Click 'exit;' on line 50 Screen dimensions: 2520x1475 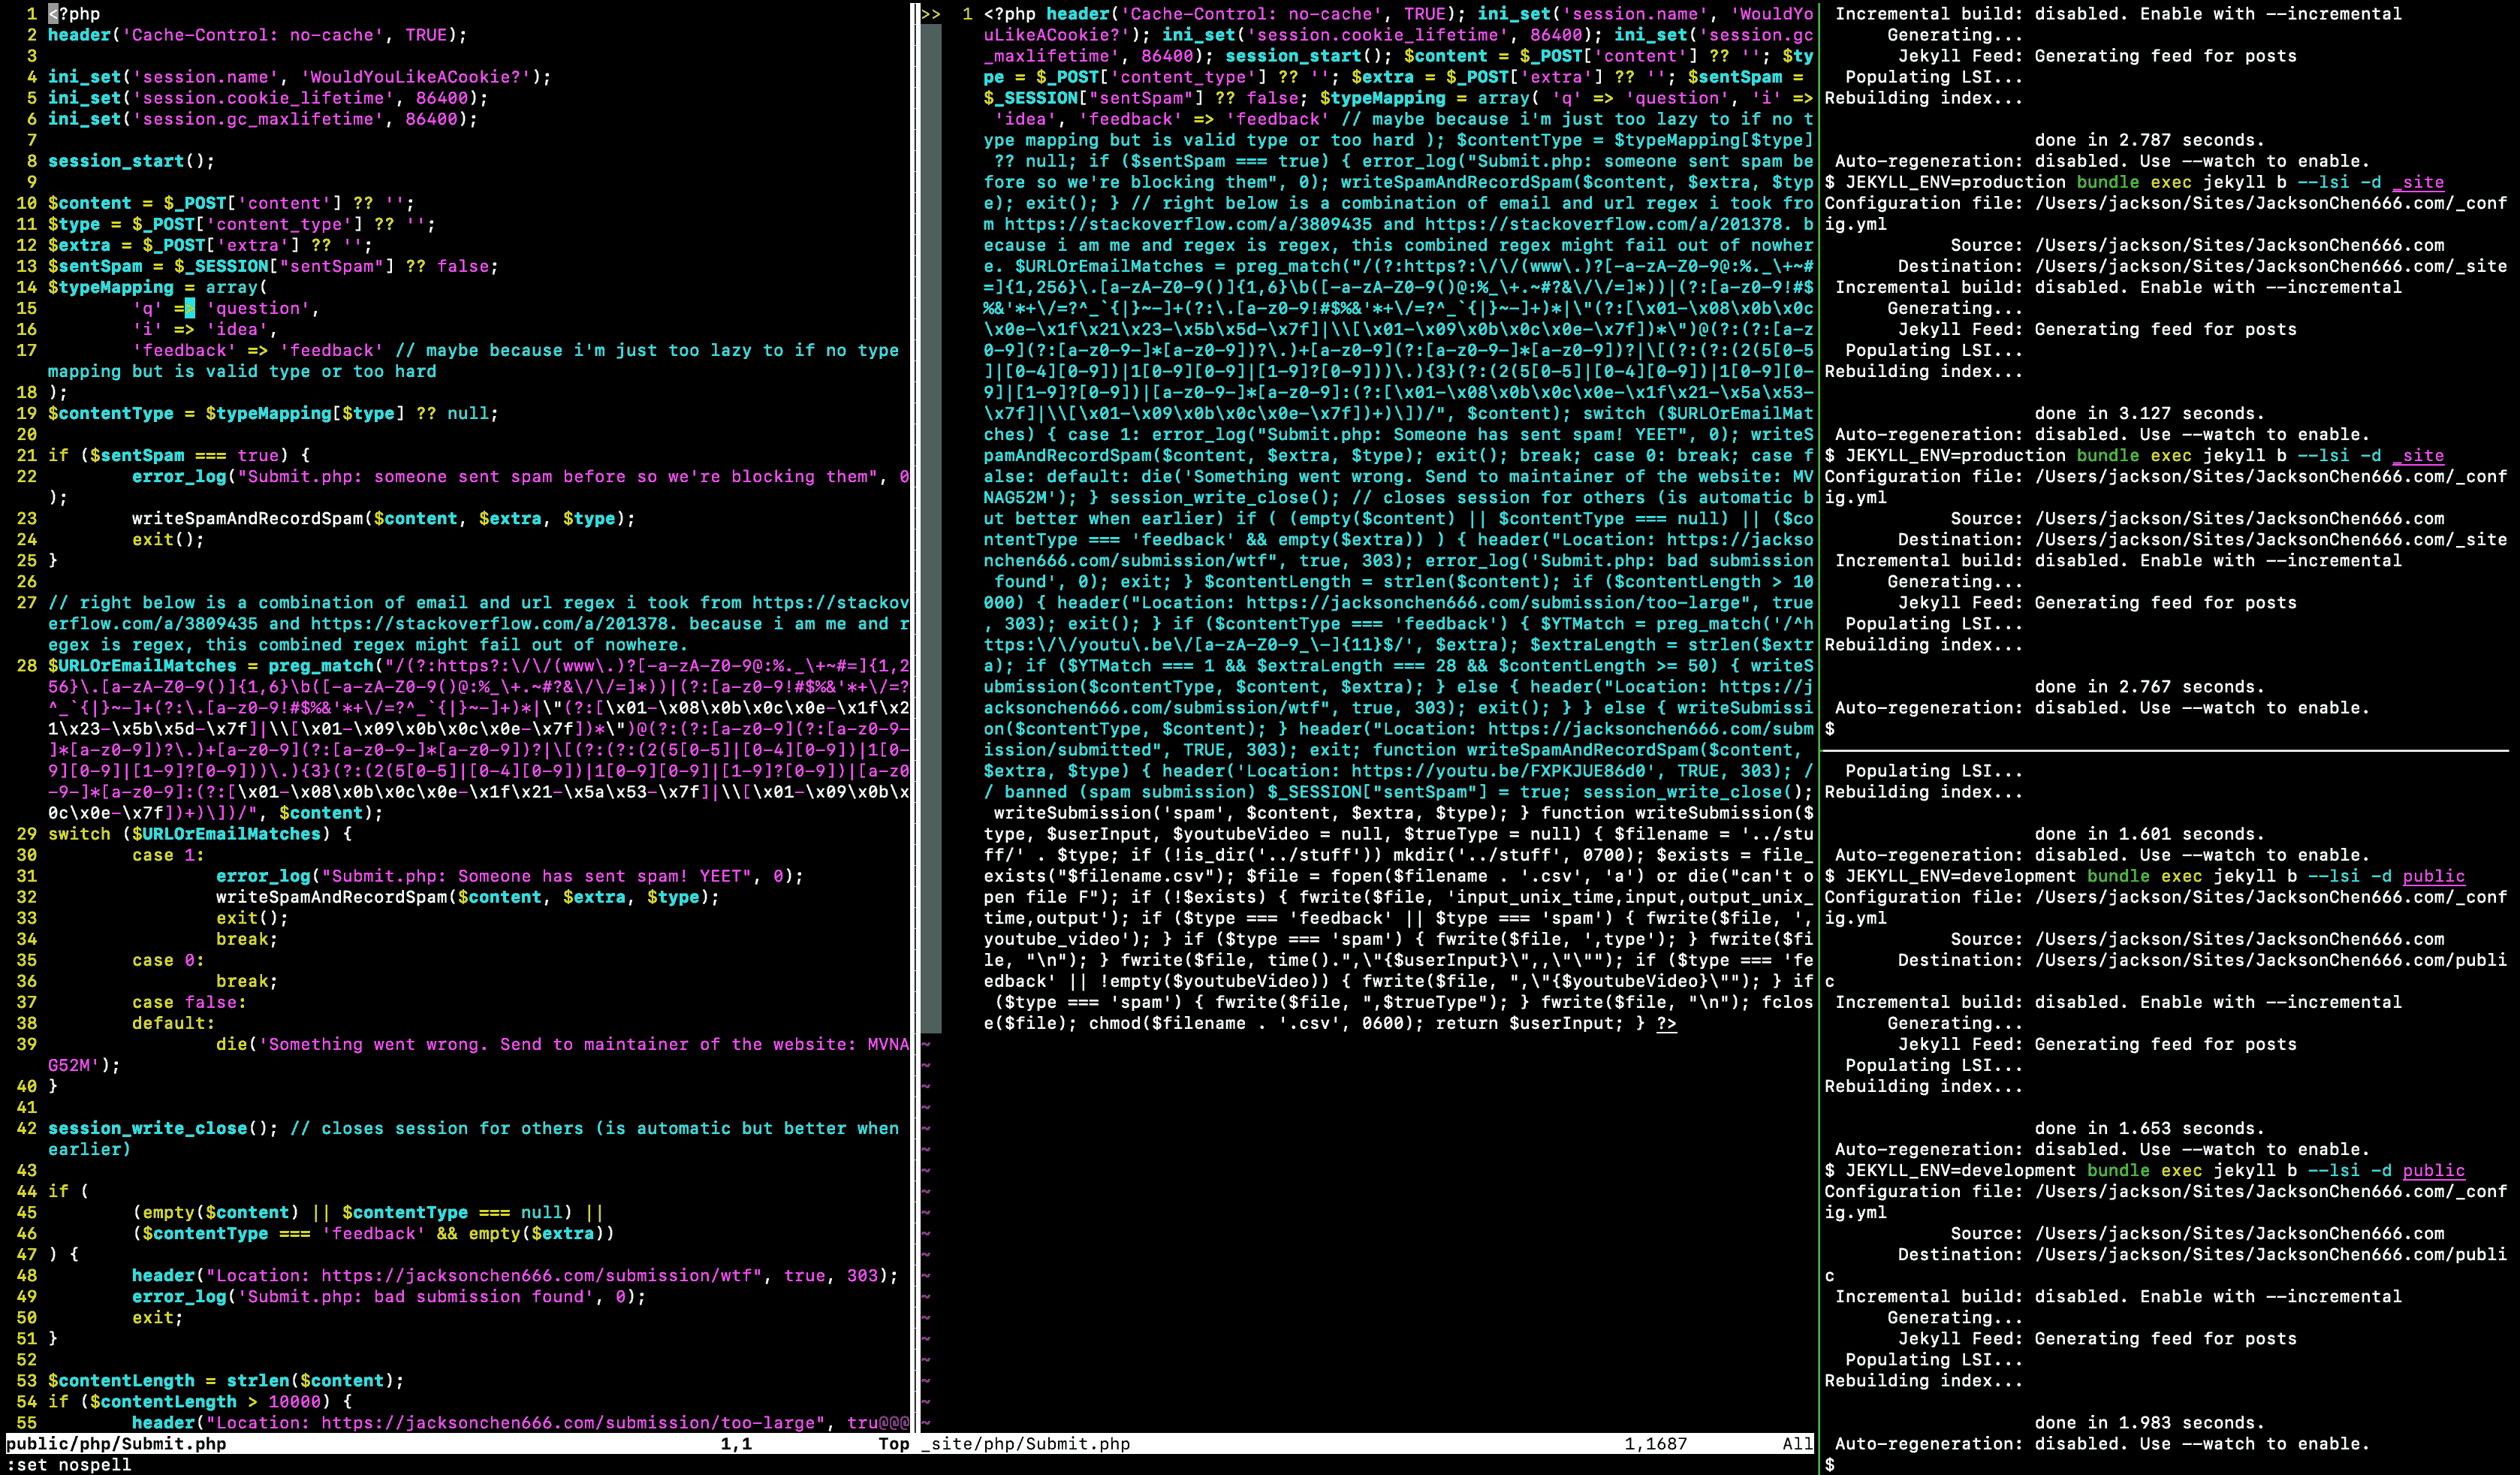pyautogui.click(x=158, y=1318)
